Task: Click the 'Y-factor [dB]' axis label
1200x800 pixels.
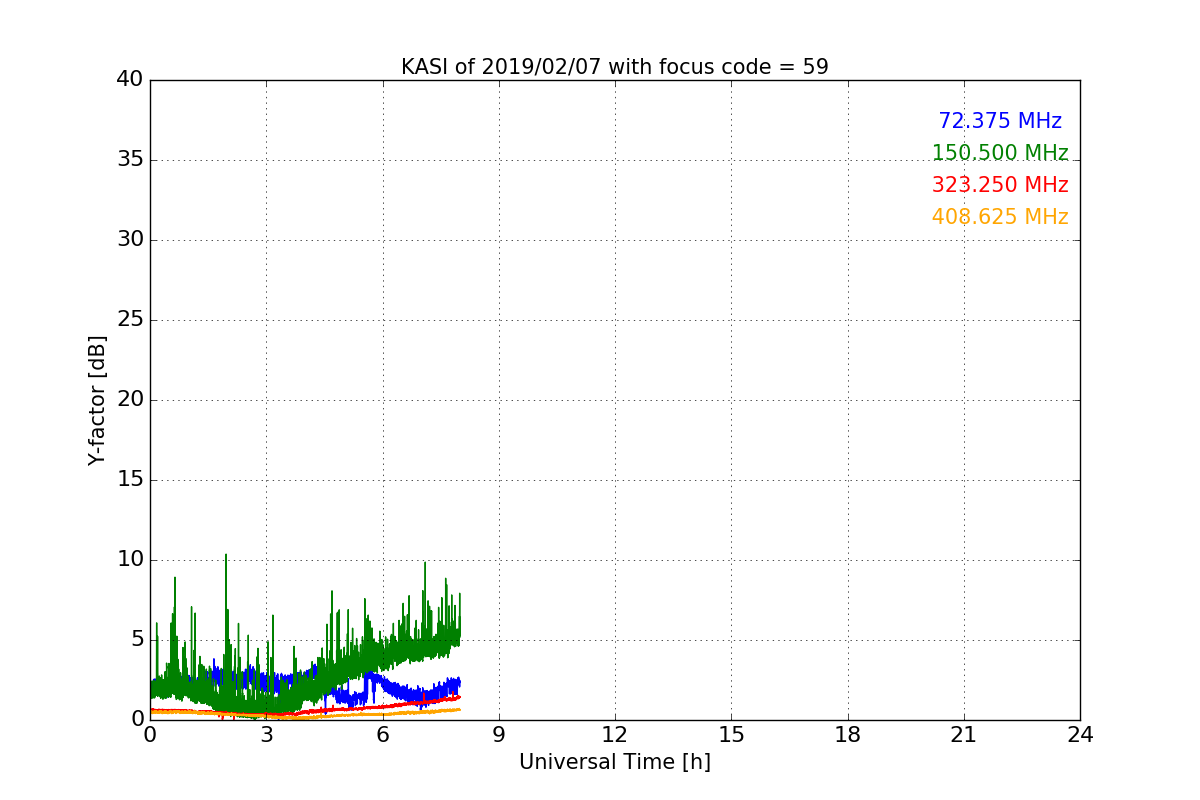Action: click(x=97, y=400)
